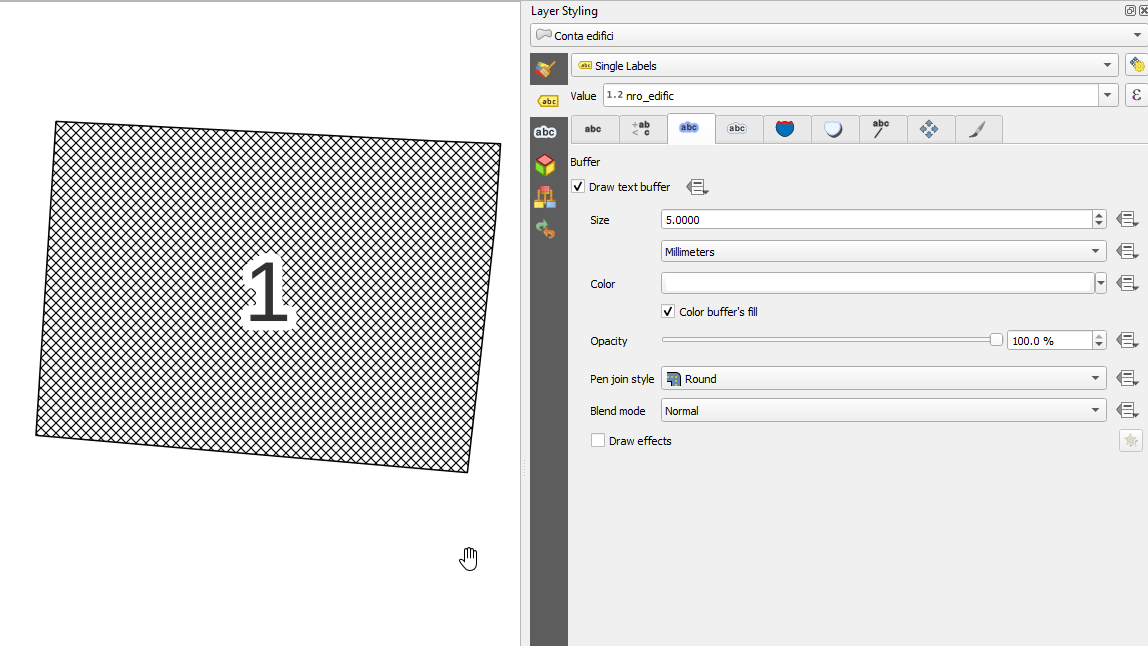1148x646 pixels.
Task: Open the Placement tab with arrows icon
Action: tap(929, 129)
